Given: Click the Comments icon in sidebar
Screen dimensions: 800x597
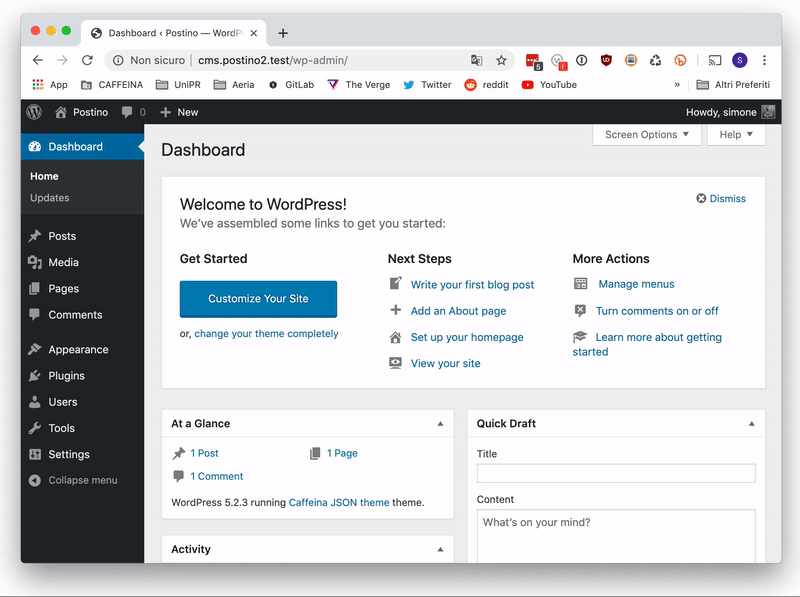Looking at the screenshot, I should [35, 314].
